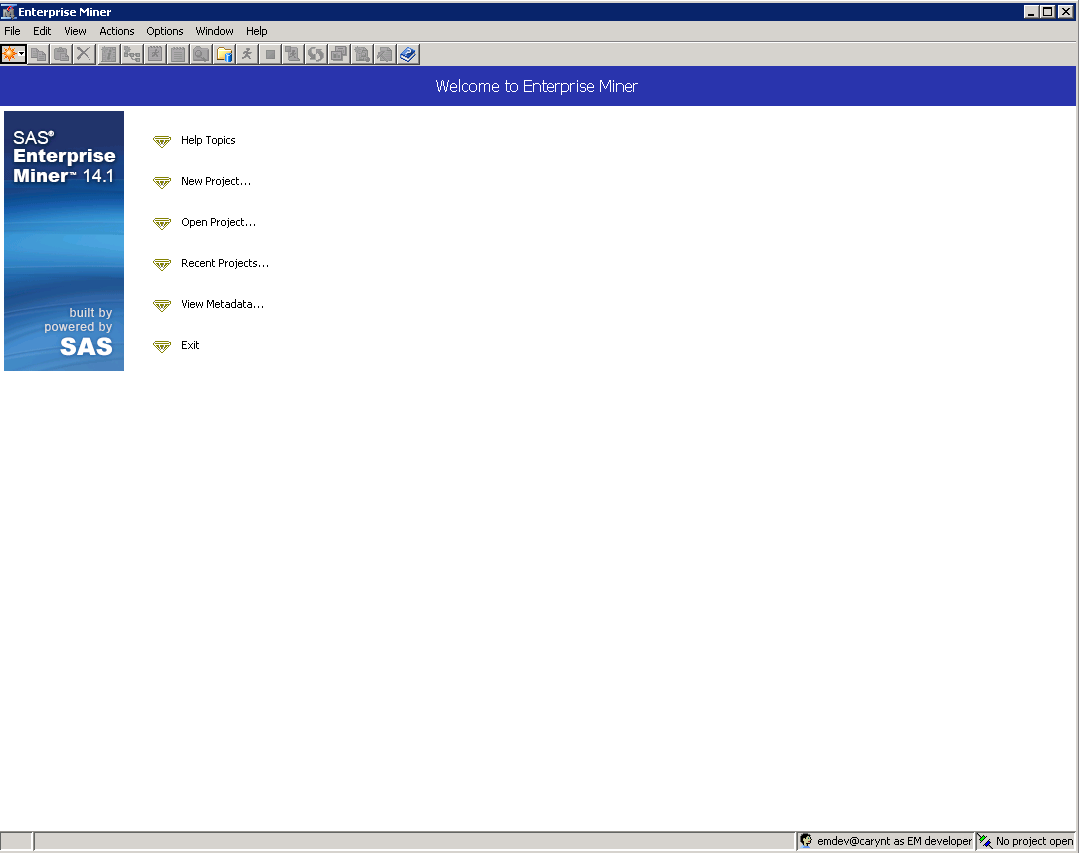Click the View Metadata... link
The width and height of the screenshot is (1079, 853).
222,305
